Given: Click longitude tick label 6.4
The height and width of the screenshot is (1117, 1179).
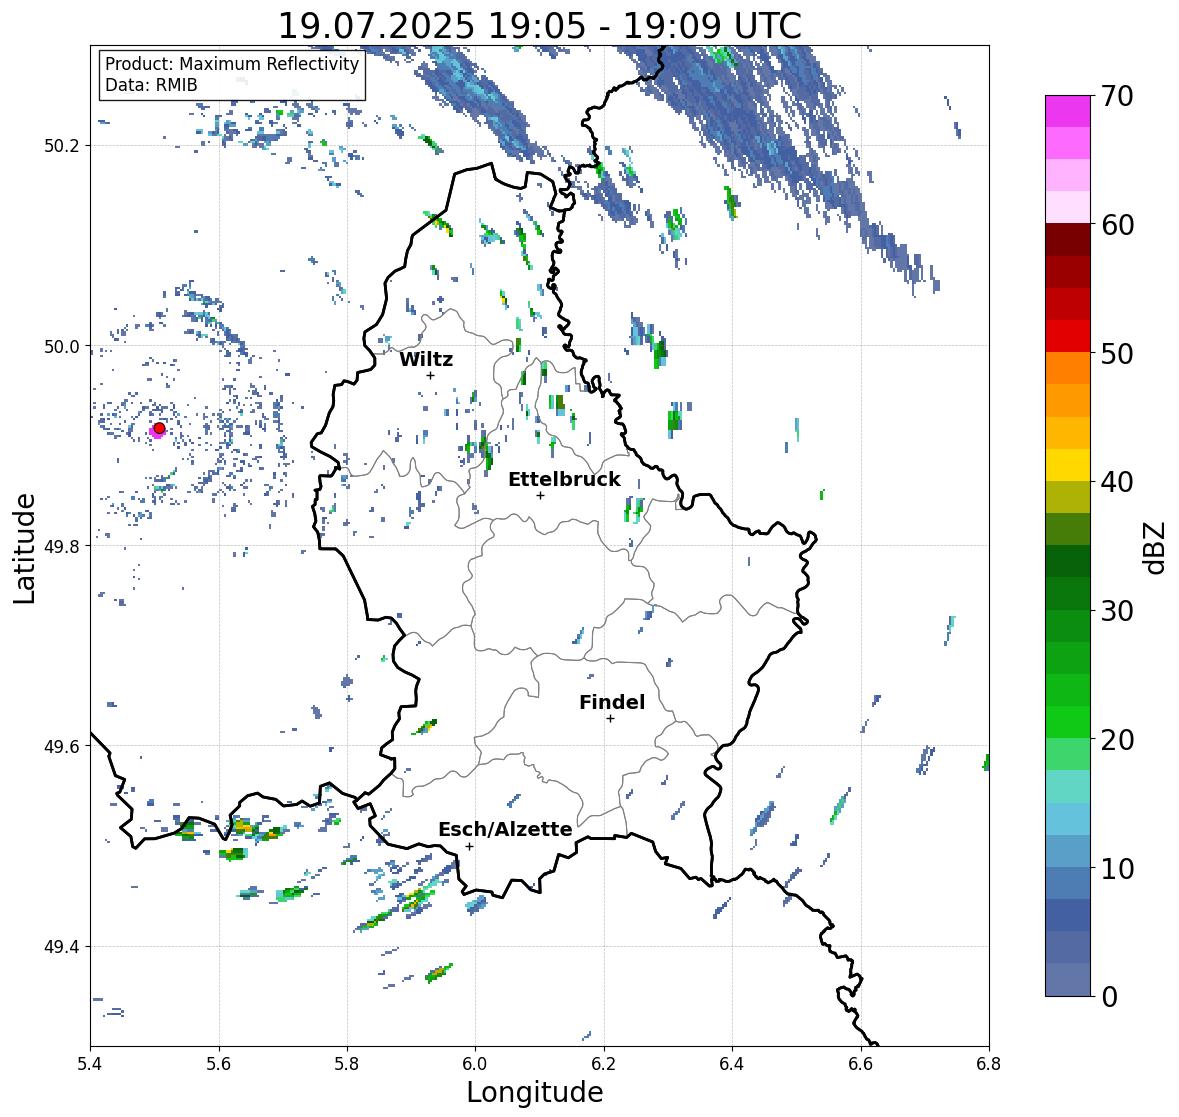Looking at the screenshot, I should pos(732,1063).
